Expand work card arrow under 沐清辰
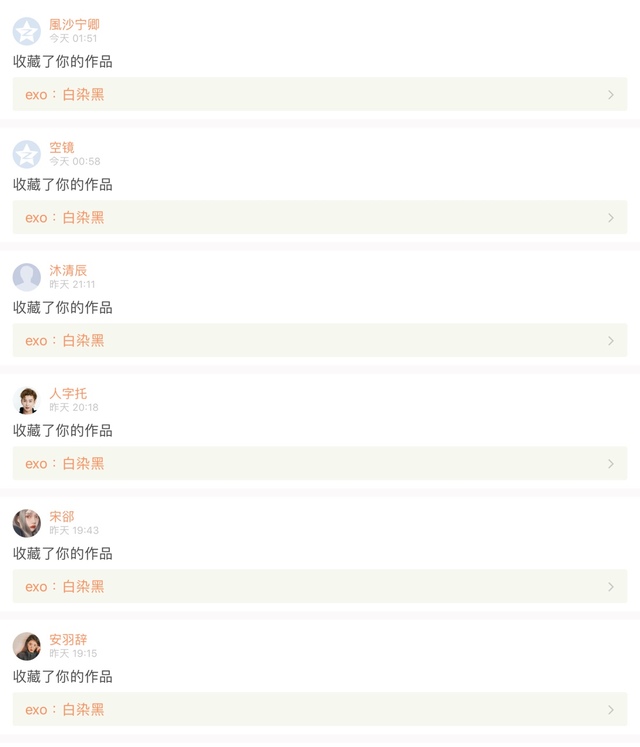 tap(611, 341)
